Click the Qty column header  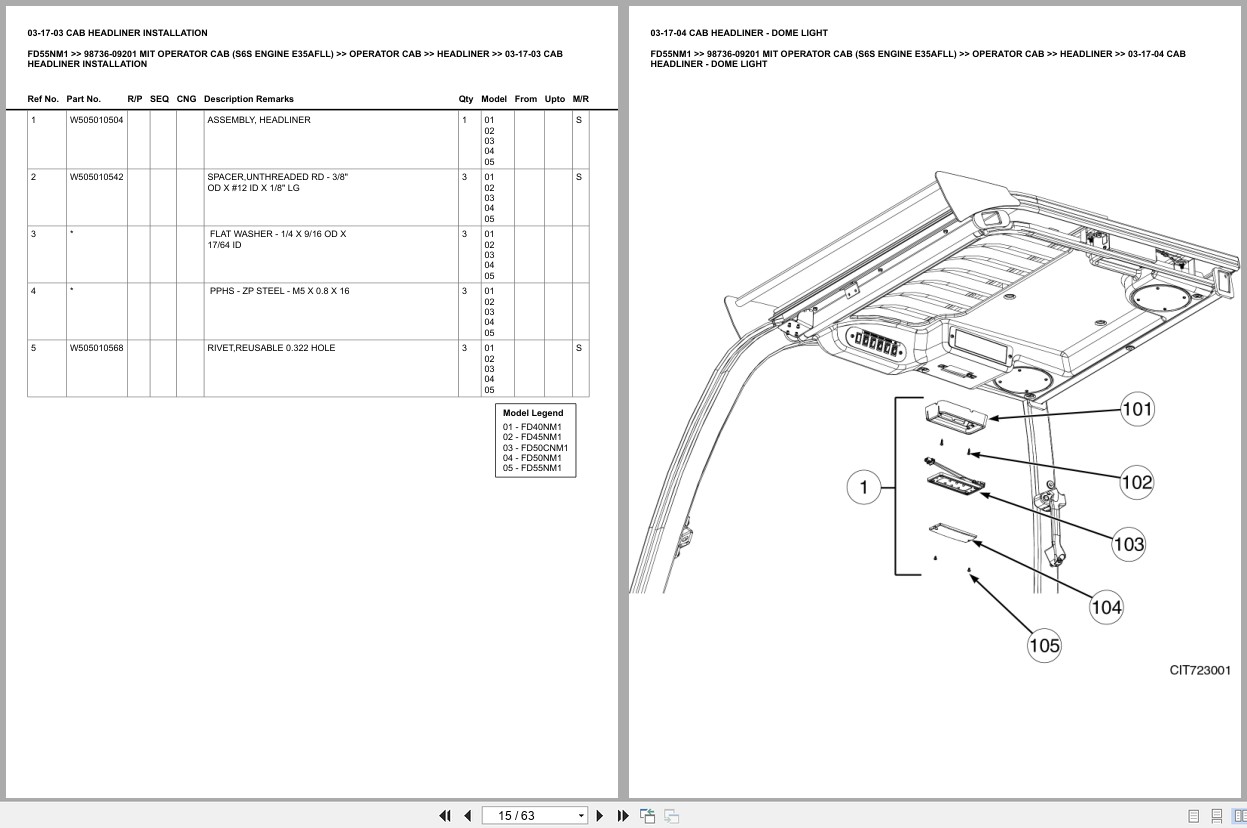[x=466, y=99]
